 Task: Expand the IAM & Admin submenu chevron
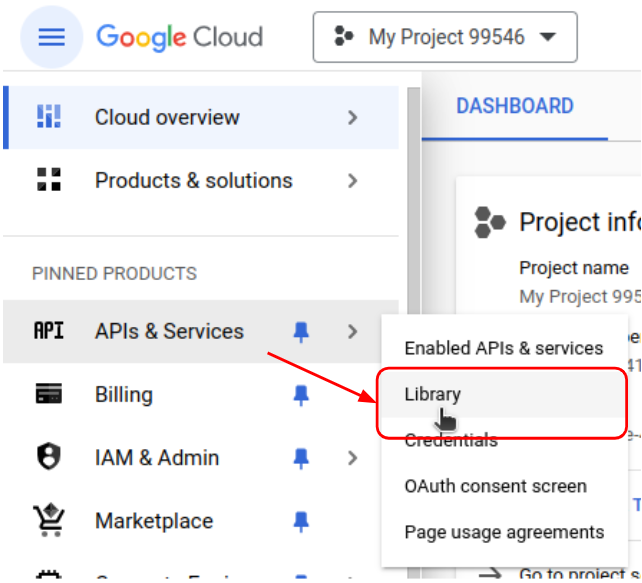tap(352, 458)
